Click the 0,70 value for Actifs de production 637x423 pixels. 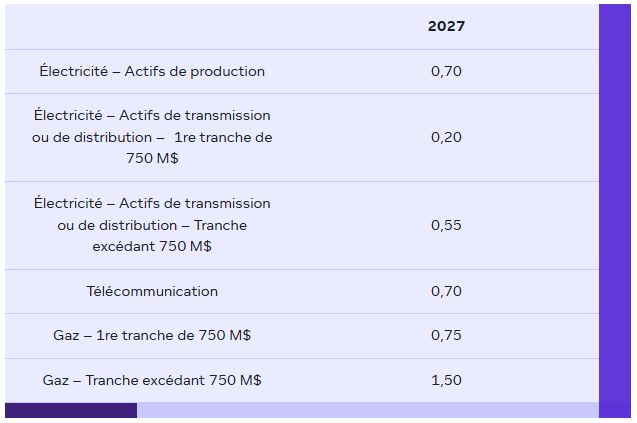[446, 71]
